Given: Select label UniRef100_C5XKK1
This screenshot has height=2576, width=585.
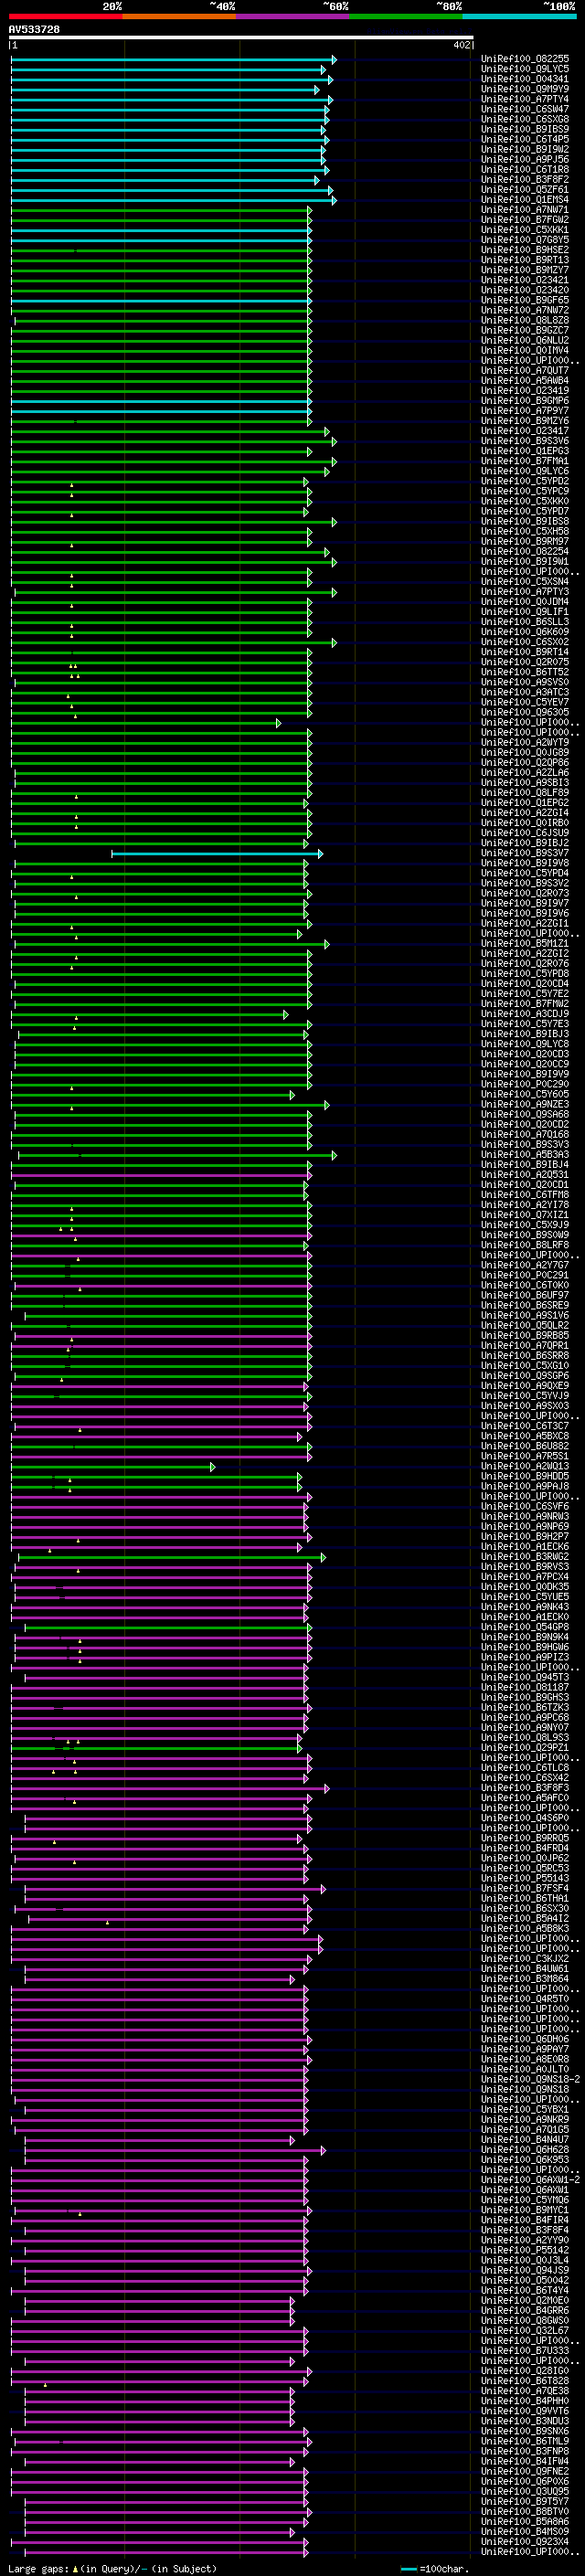Looking at the screenshot, I should pyautogui.click(x=525, y=229).
